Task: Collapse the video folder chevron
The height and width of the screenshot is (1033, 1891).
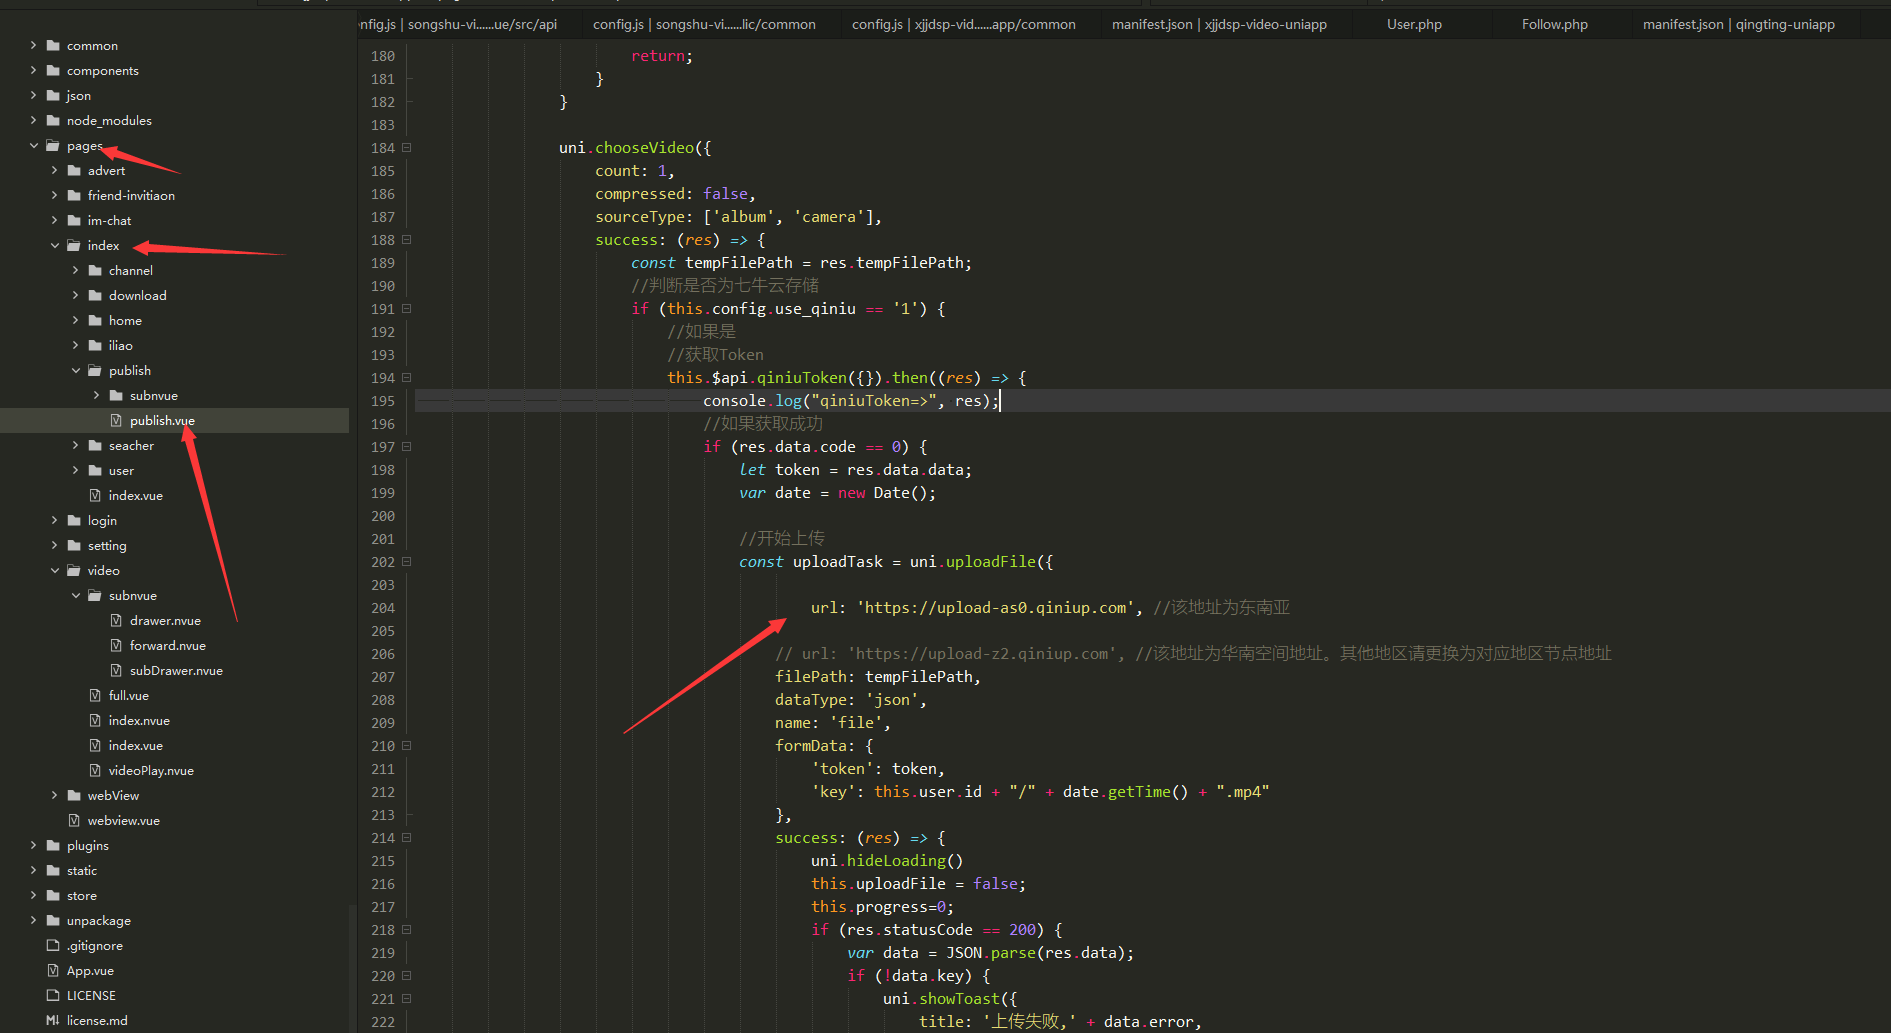Action: [x=54, y=570]
